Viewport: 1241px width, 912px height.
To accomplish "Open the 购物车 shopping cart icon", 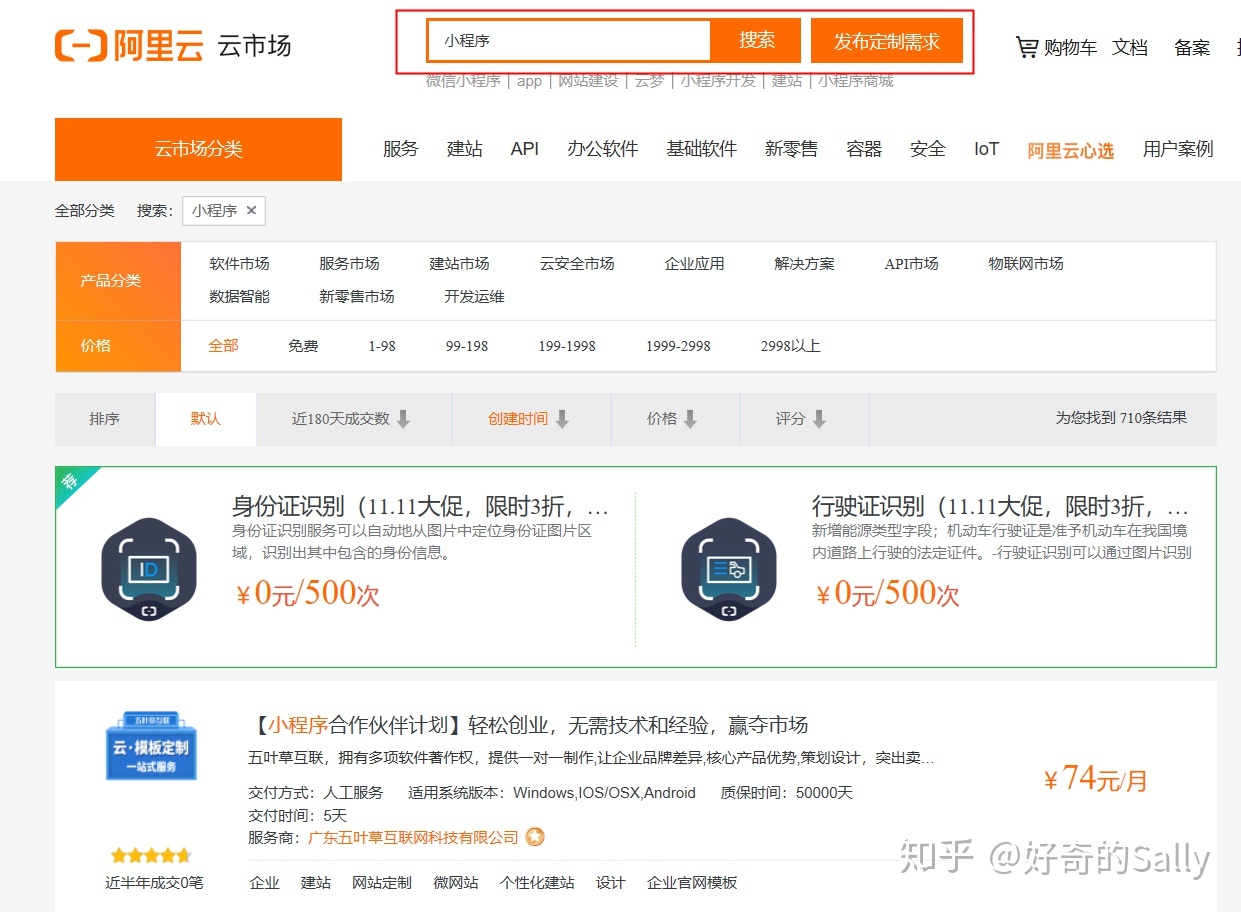I will (1026, 47).
